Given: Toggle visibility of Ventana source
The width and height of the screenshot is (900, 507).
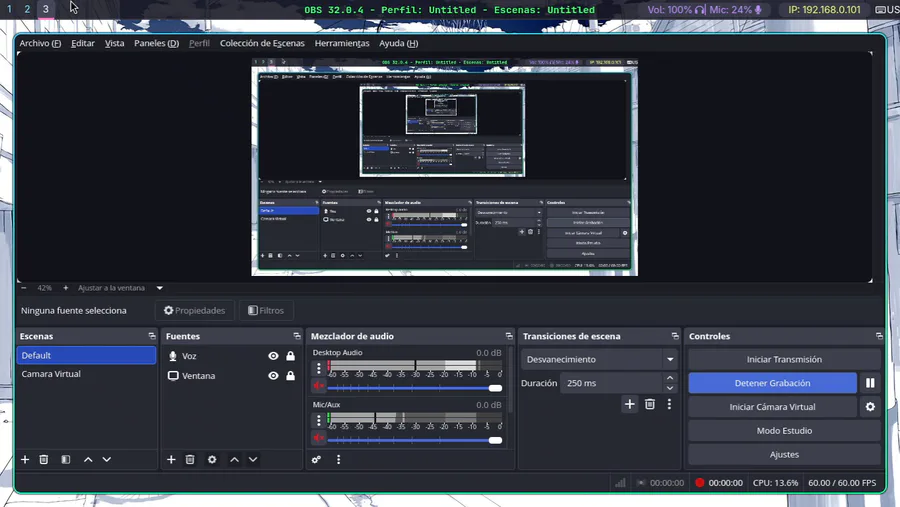Looking at the screenshot, I should pyautogui.click(x=273, y=376).
